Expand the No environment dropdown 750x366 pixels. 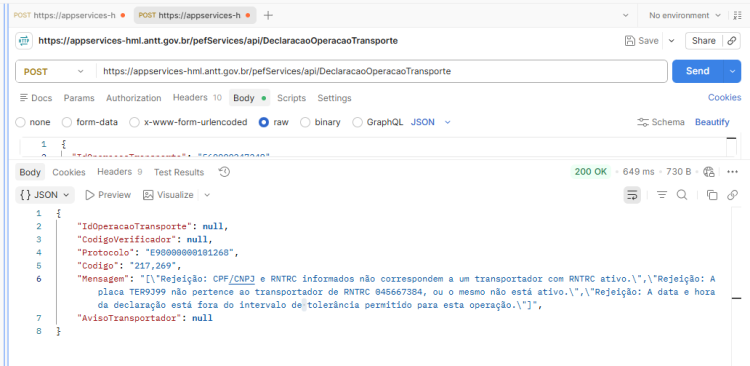tap(684, 15)
